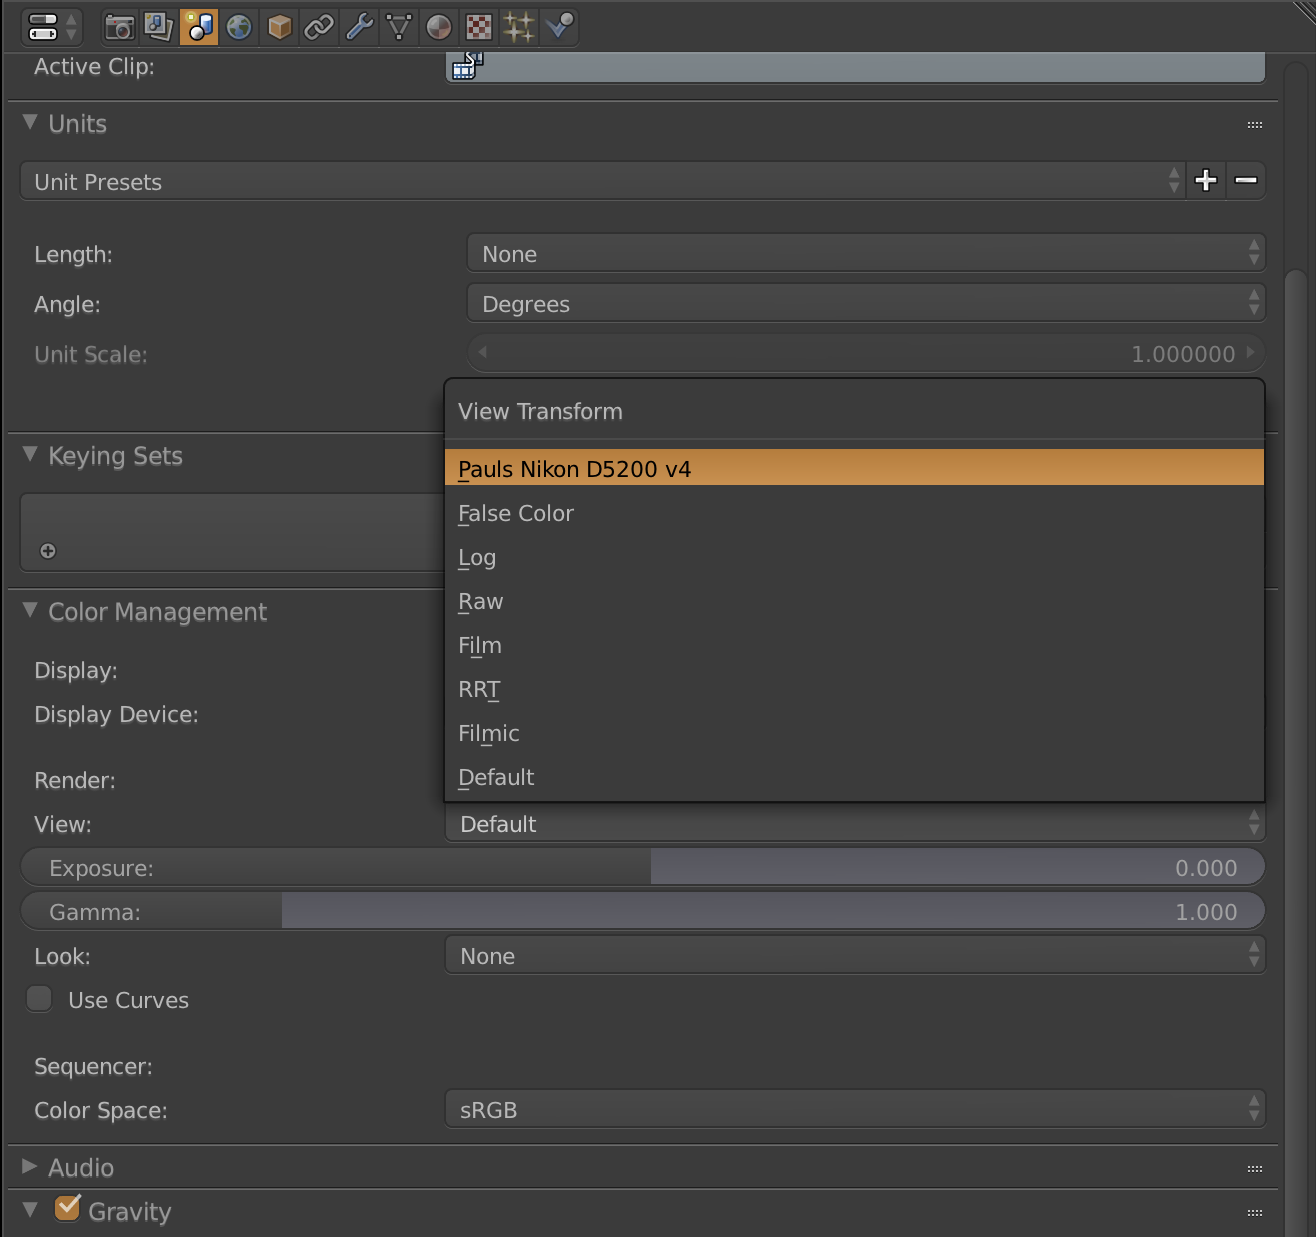Viewport: 1316px width, 1237px height.
Task: Open the Constraints chain-link tab
Action: coord(319,27)
